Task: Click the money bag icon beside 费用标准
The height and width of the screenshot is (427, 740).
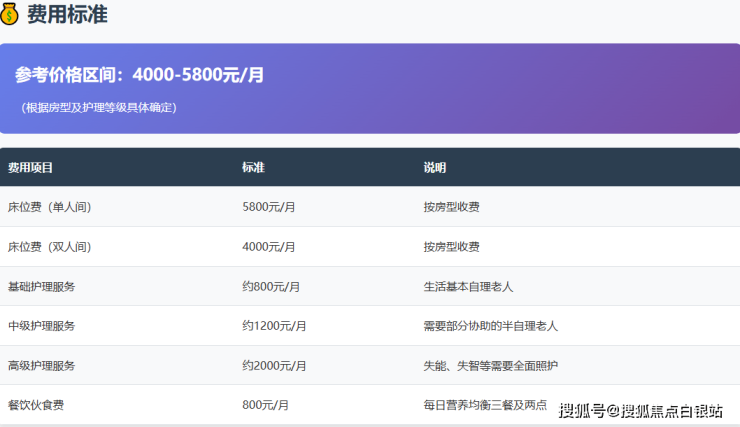Action: tap(10, 15)
